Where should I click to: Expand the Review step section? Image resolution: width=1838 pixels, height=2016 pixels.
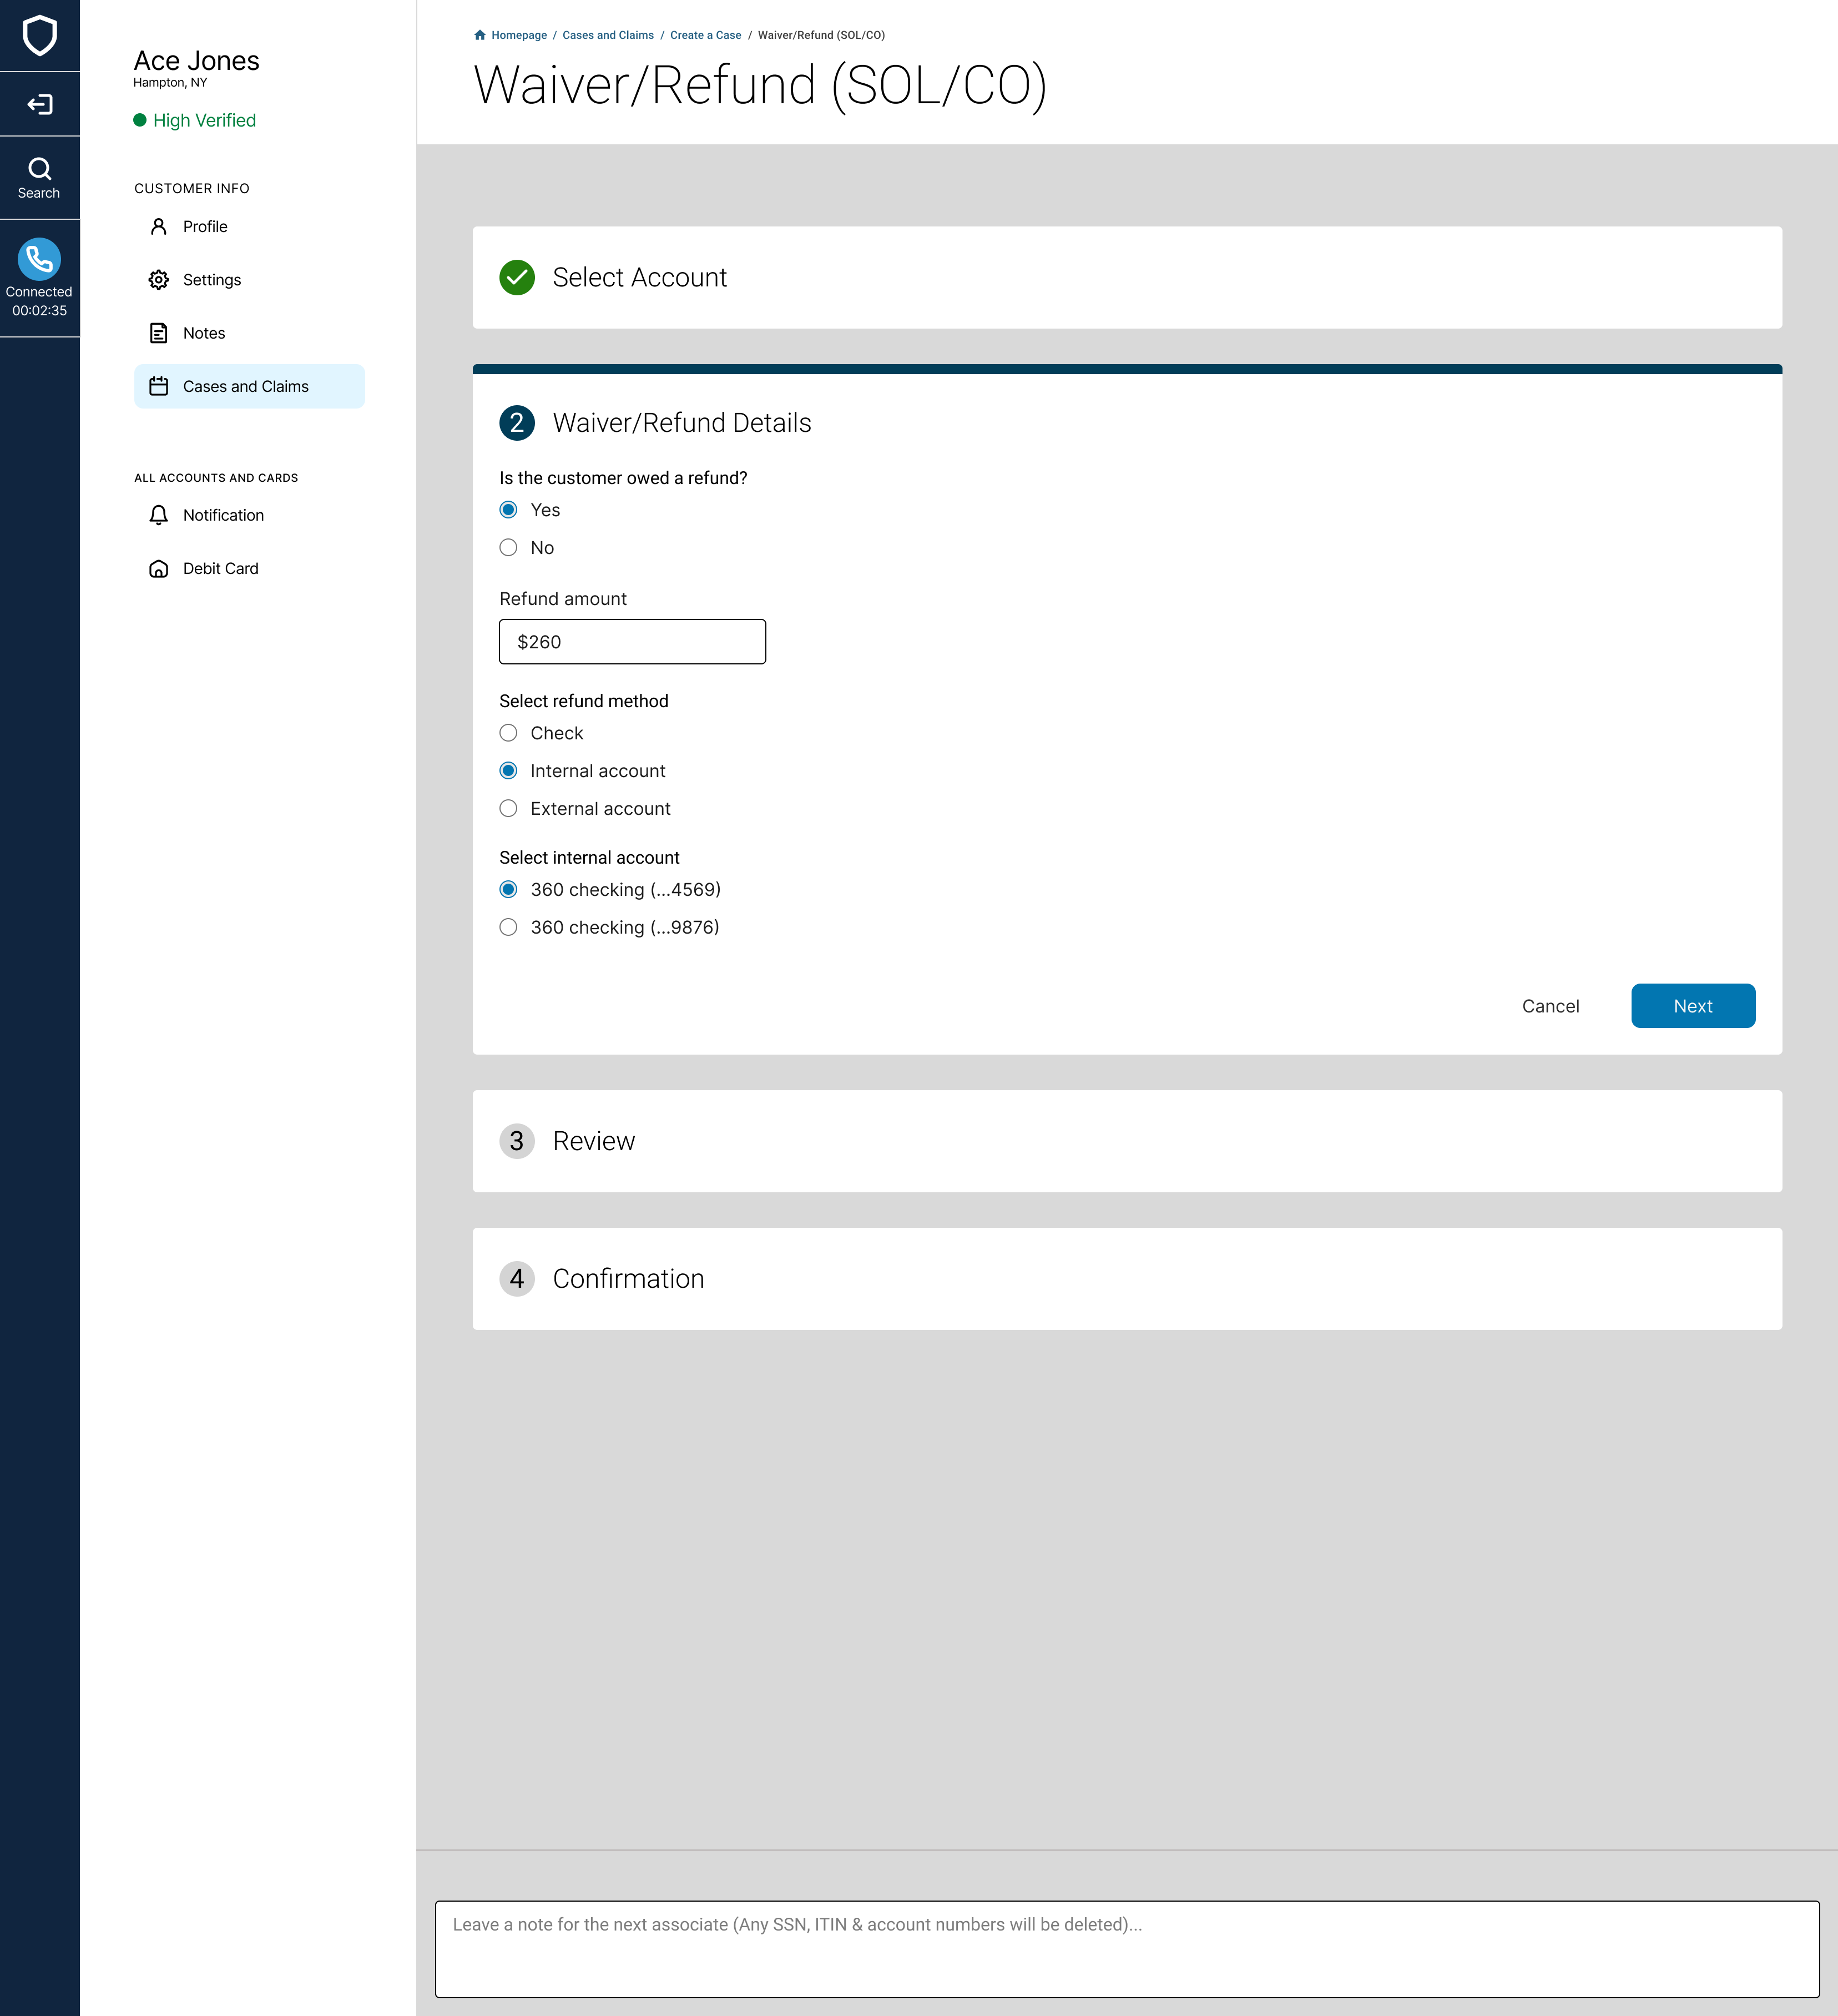[593, 1141]
